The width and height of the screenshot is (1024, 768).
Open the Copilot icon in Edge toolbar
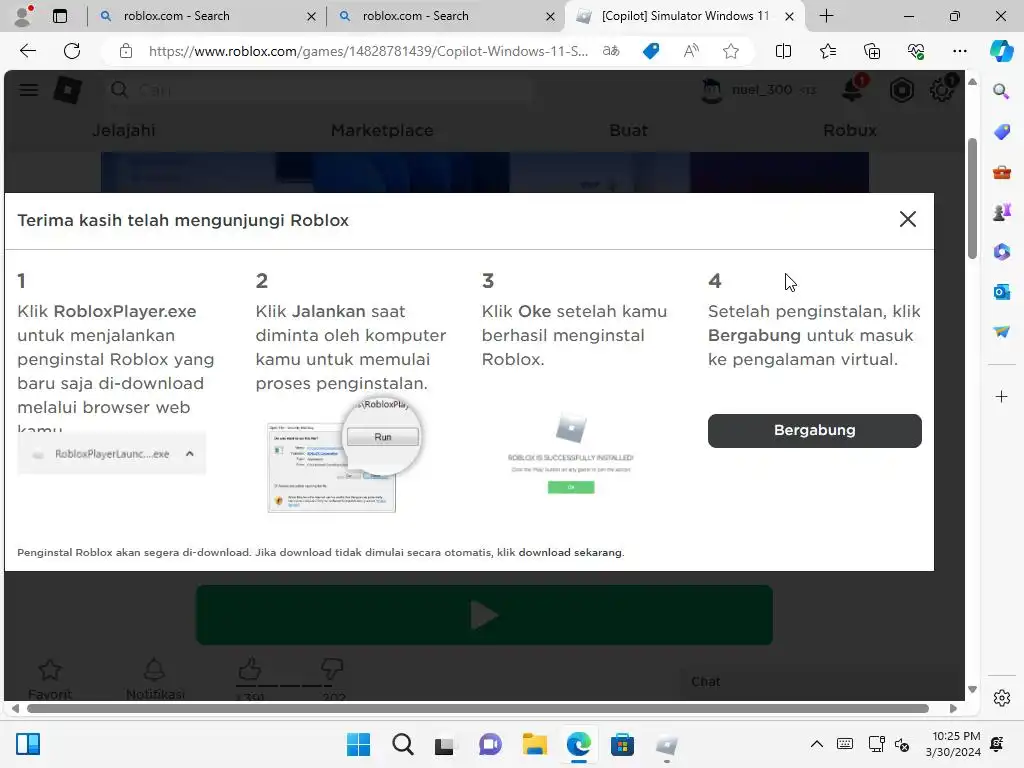1001,51
